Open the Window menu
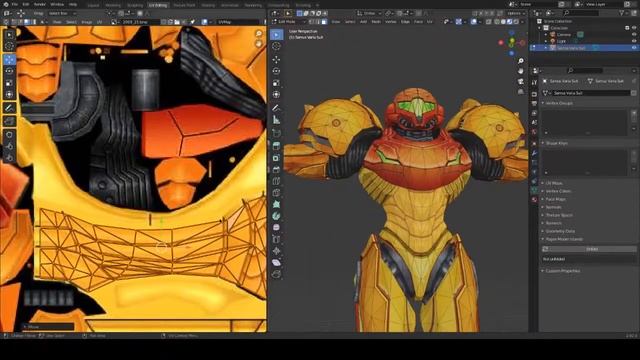 (x=57, y=4)
